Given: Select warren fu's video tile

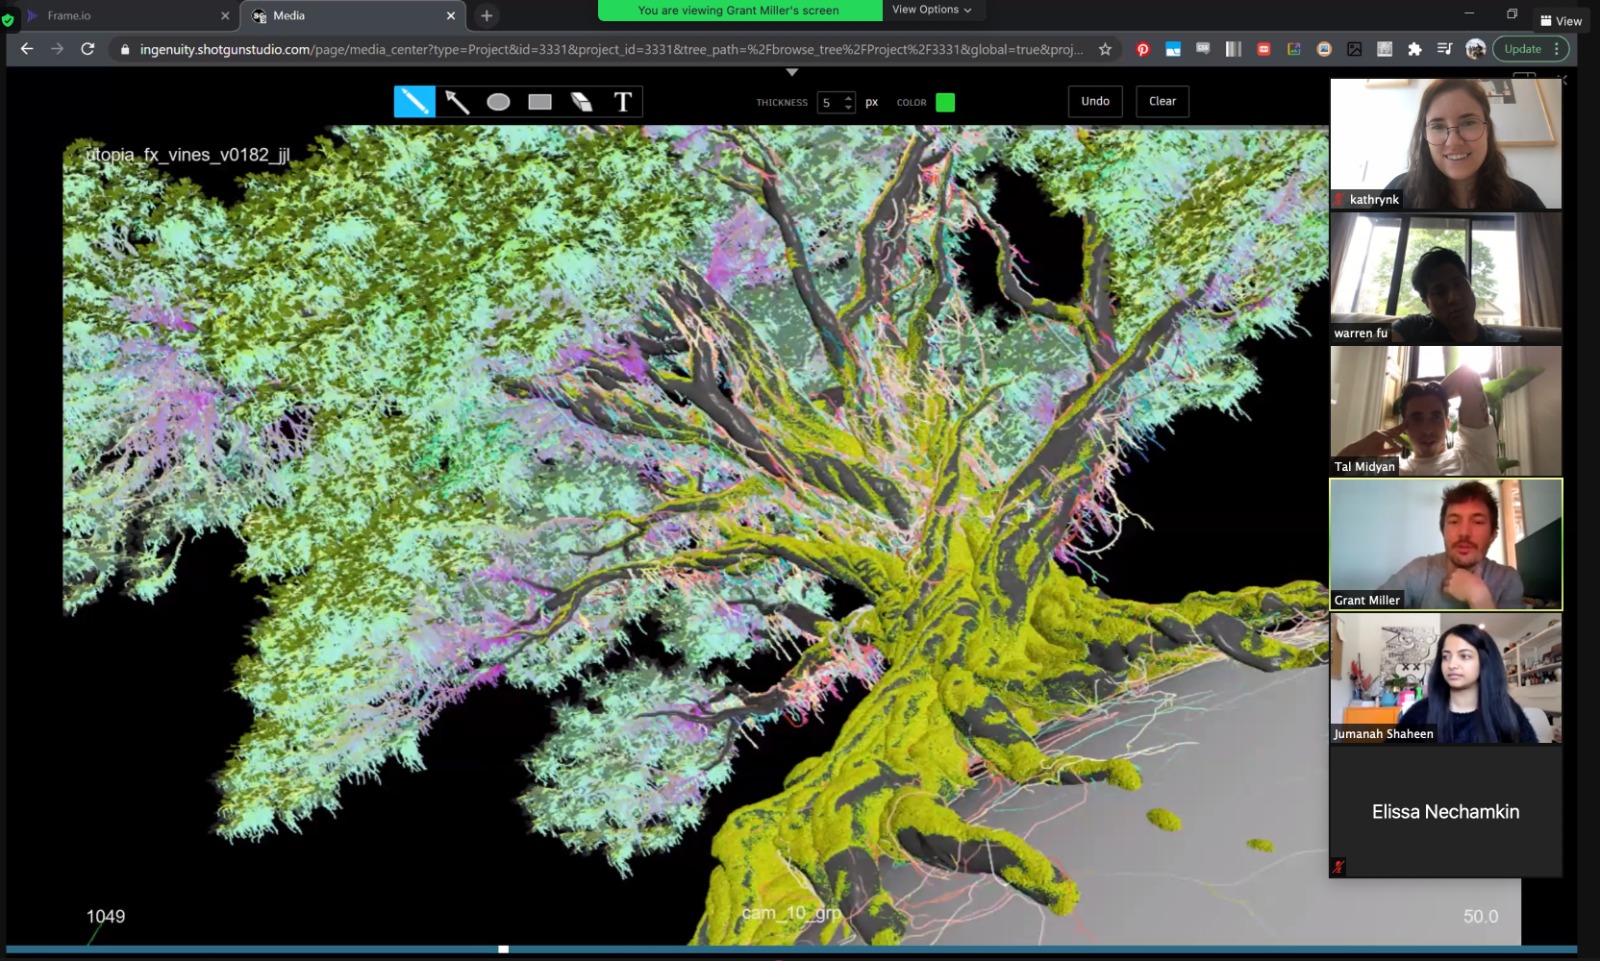Looking at the screenshot, I should click(1445, 278).
